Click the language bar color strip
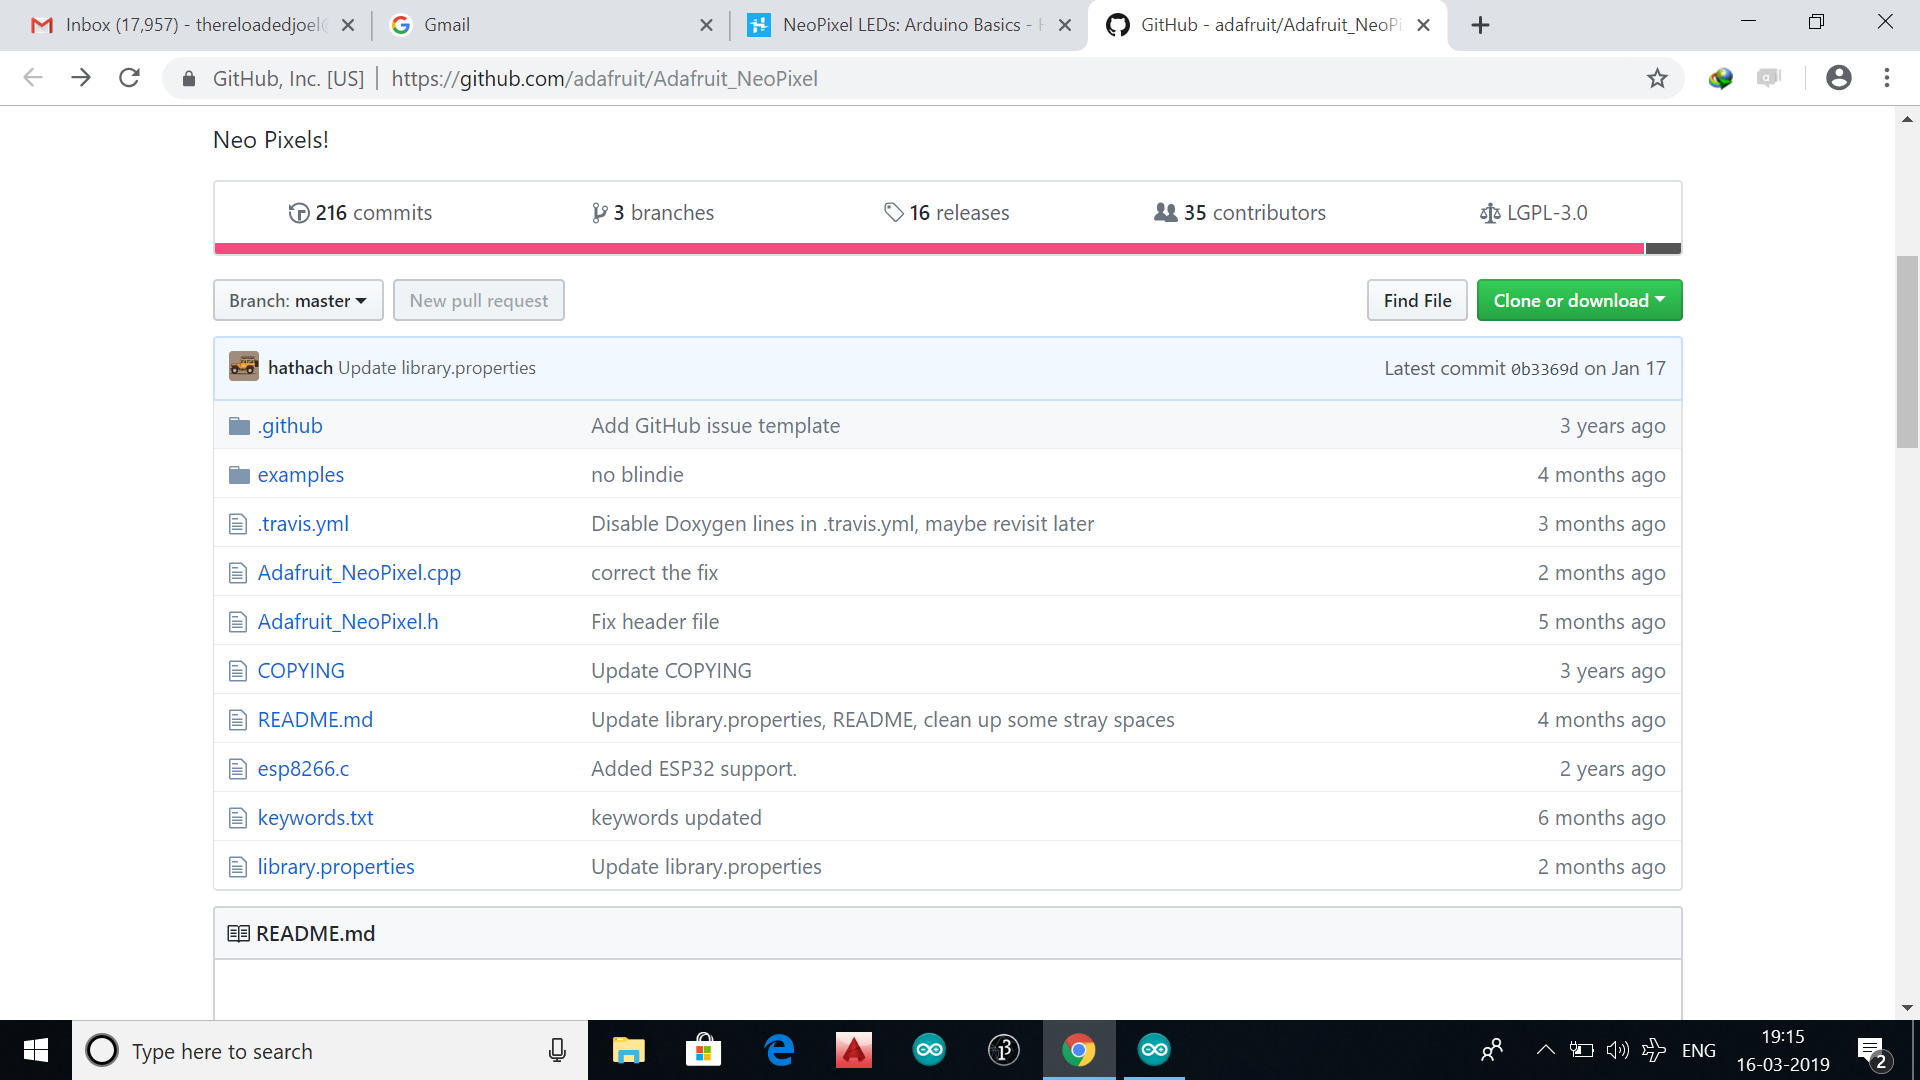Screen dimensions: 1920x1080 point(930,248)
